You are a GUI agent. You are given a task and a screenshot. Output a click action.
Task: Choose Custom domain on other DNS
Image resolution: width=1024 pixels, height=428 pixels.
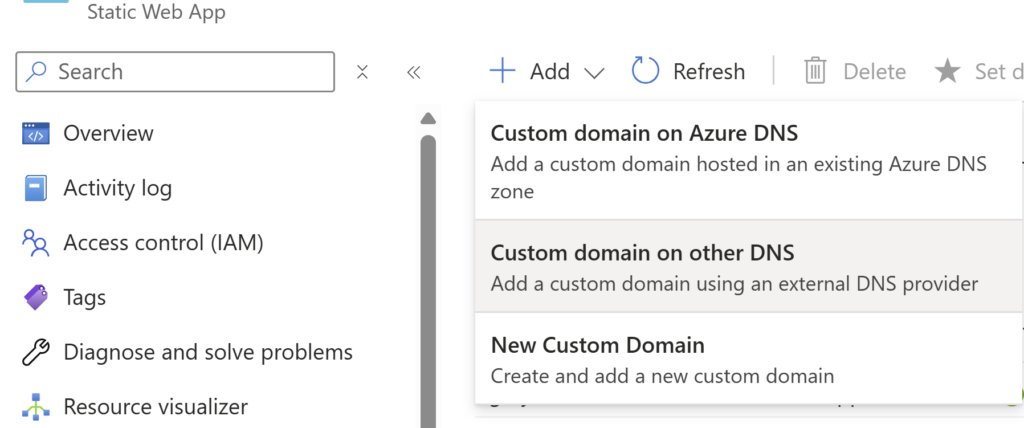[748, 266]
